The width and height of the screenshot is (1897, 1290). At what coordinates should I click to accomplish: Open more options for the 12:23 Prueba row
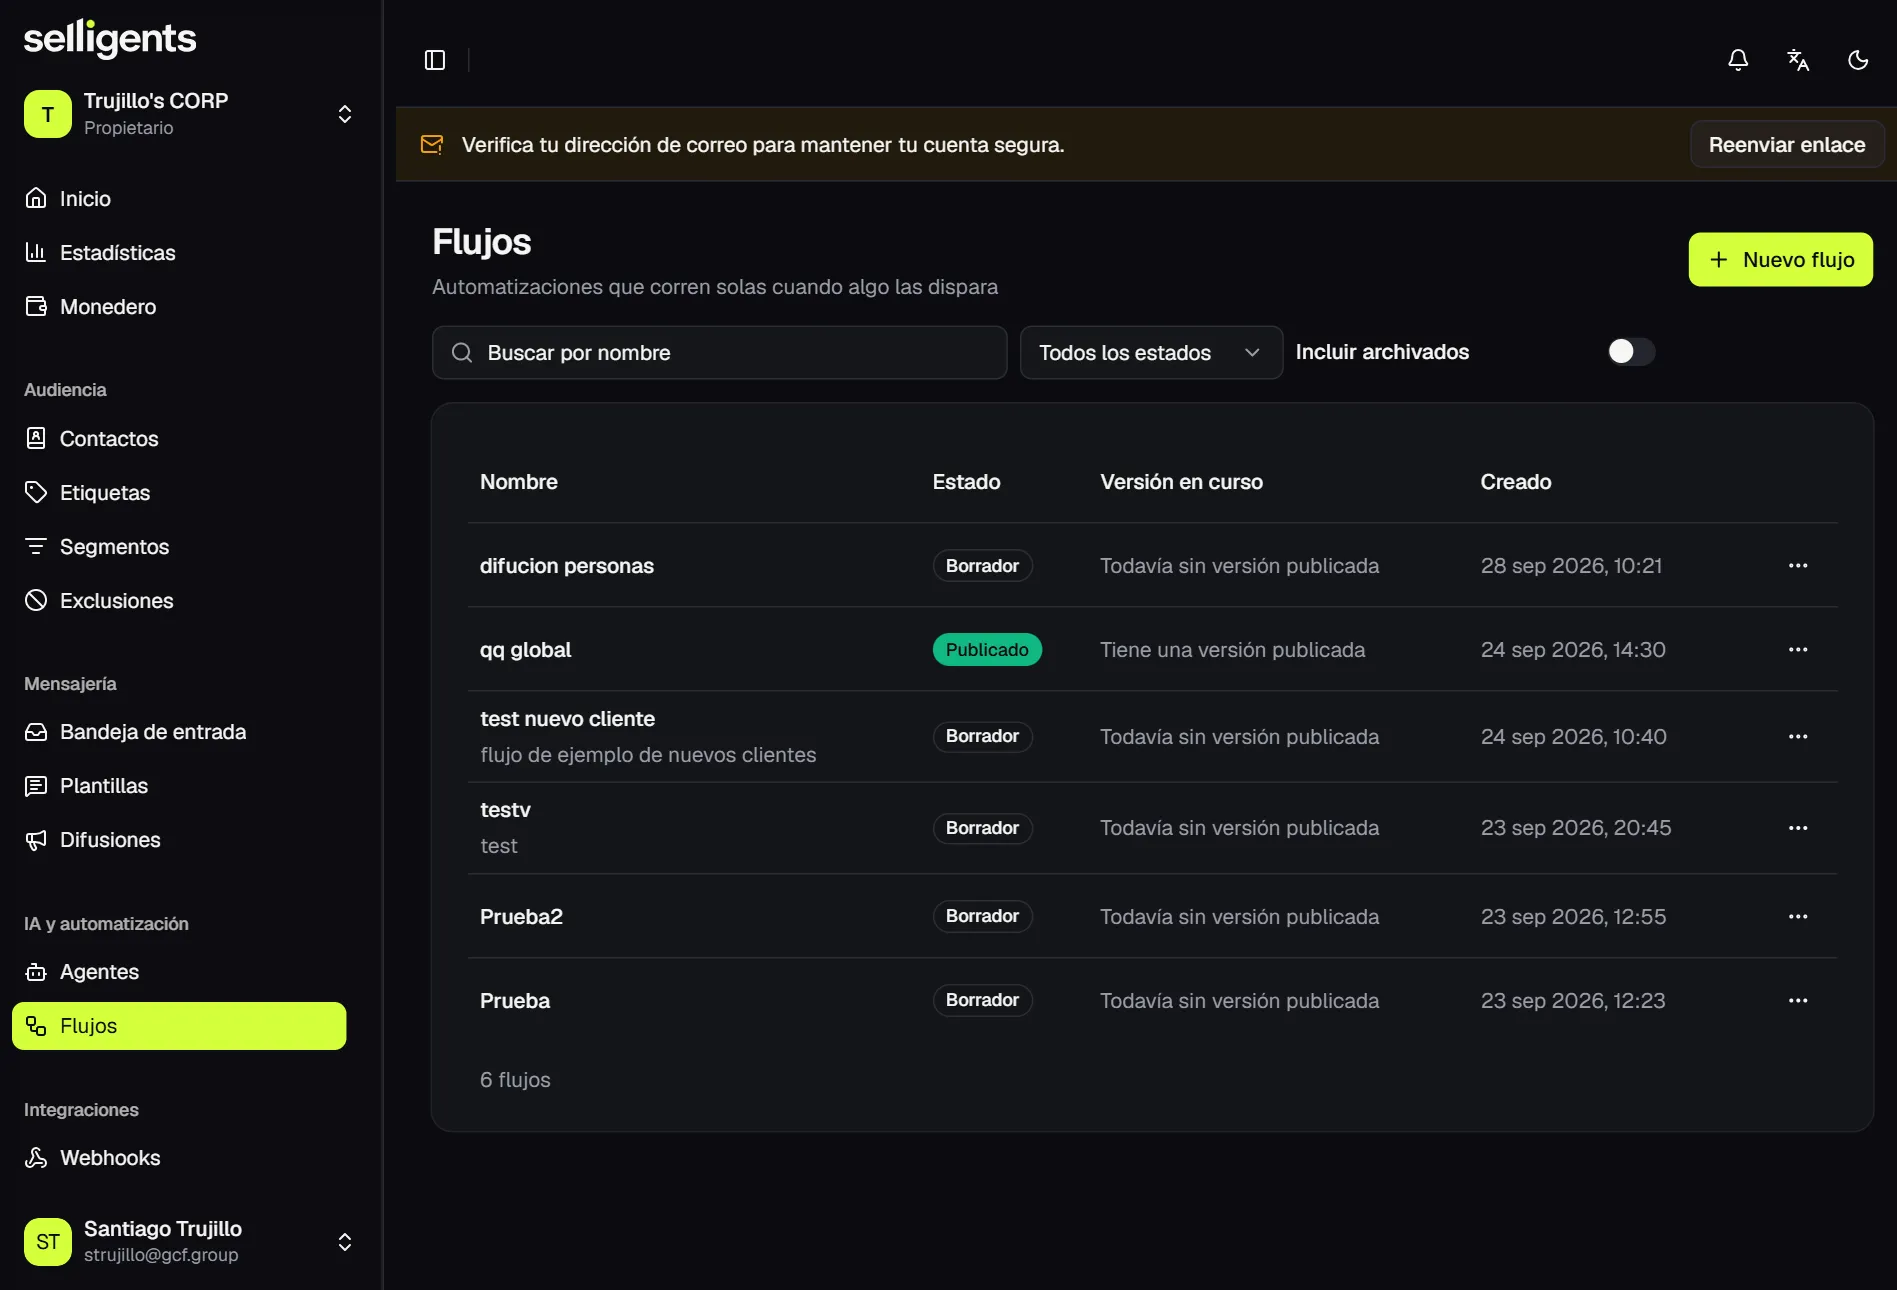(x=1798, y=1000)
